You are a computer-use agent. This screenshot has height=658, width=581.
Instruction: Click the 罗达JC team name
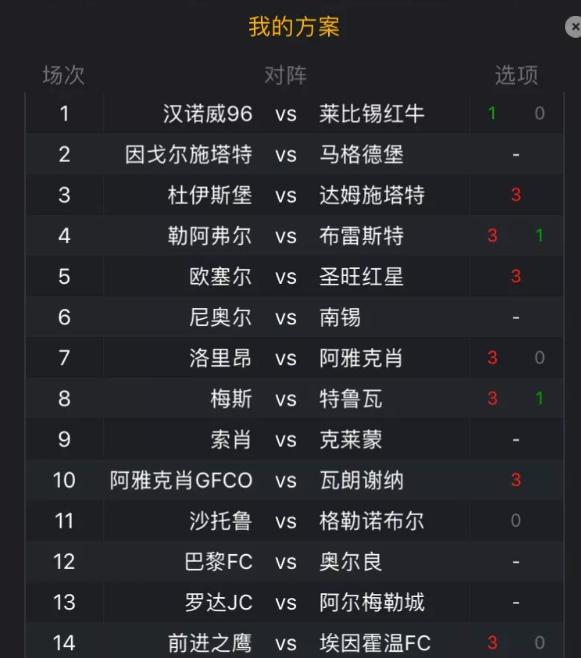[x=219, y=602]
